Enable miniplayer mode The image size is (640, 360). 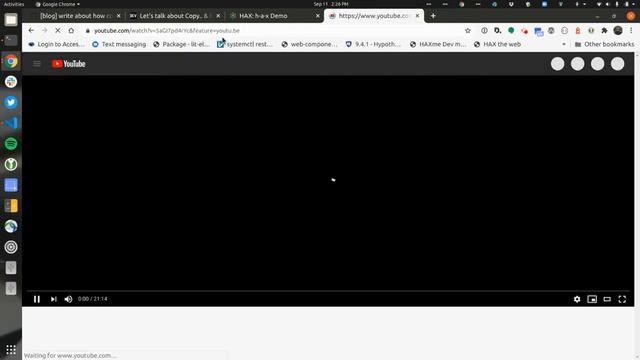tap(592, 299)
